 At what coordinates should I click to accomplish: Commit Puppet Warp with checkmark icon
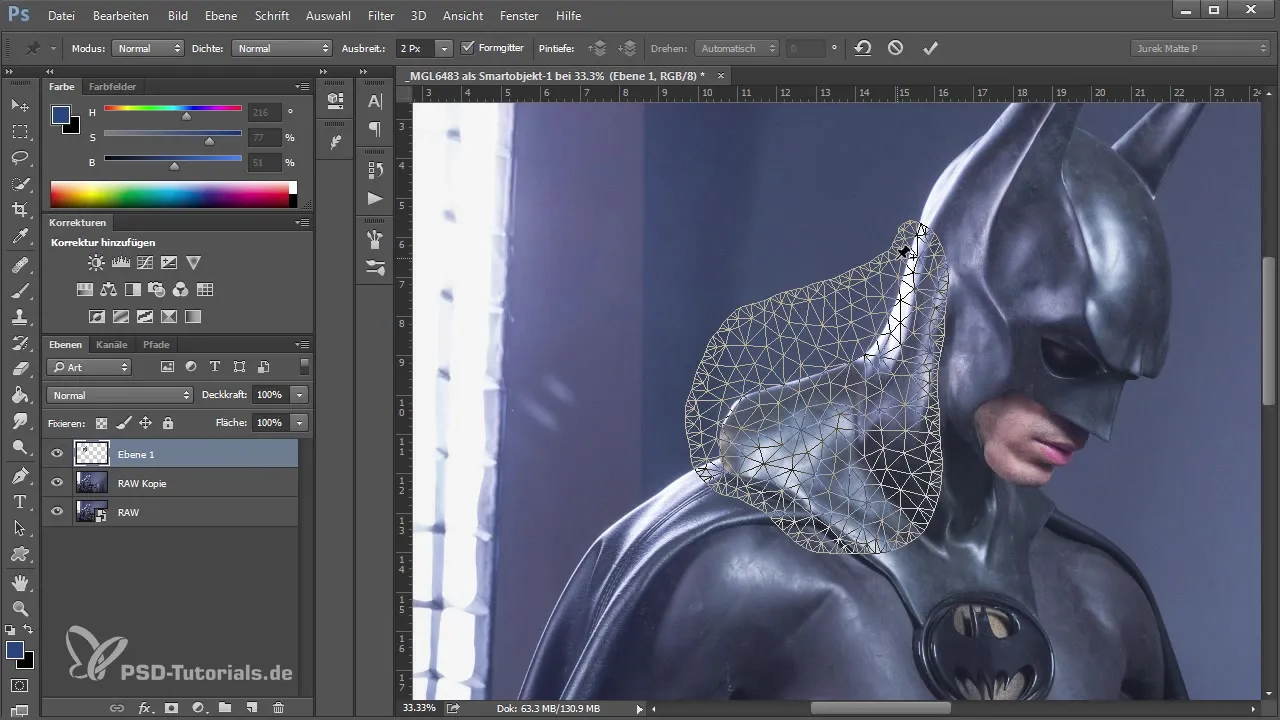click(x=930, y=48)
